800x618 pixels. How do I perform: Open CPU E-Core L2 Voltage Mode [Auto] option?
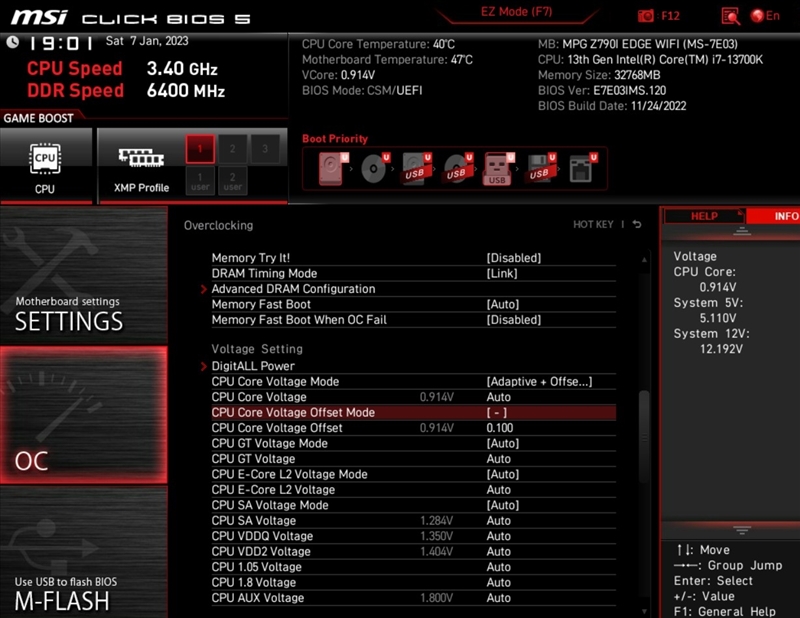(413, 474)
